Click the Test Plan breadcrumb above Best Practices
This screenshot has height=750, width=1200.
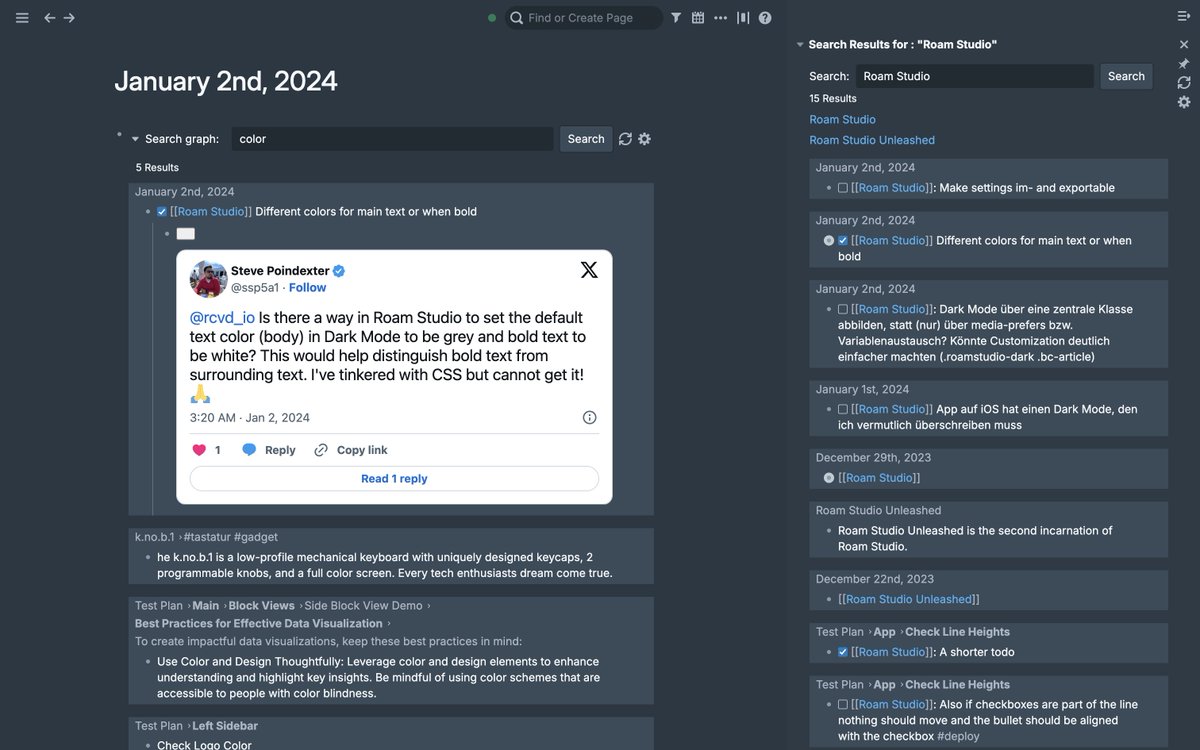159,606
